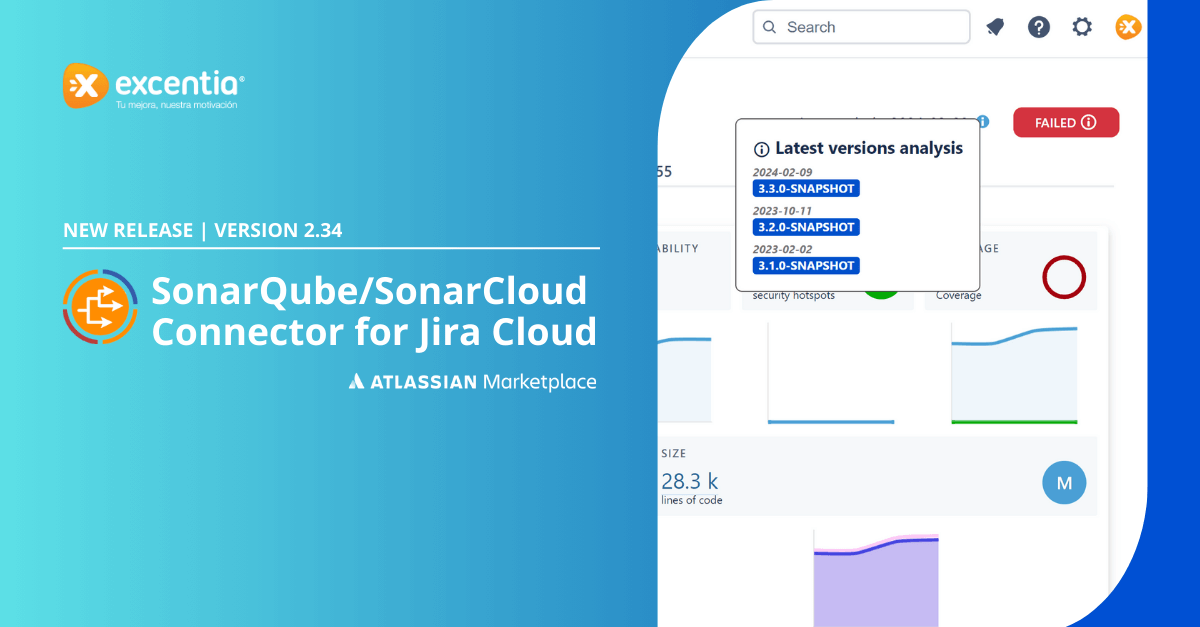
Task: Open the notifications megaphone icon
Action: coord(995,27)
